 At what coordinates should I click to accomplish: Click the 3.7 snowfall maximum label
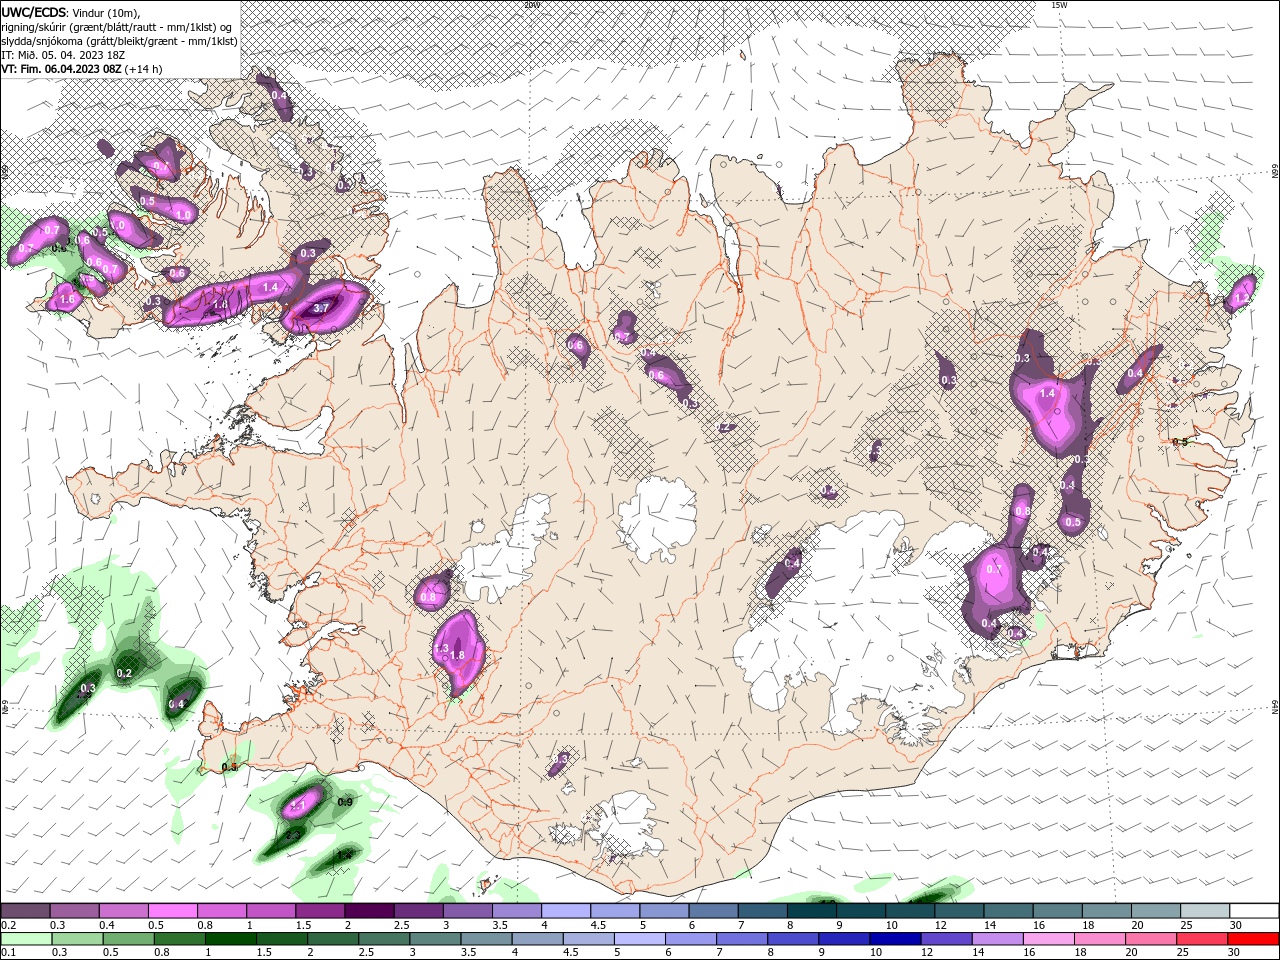[321, 309]
